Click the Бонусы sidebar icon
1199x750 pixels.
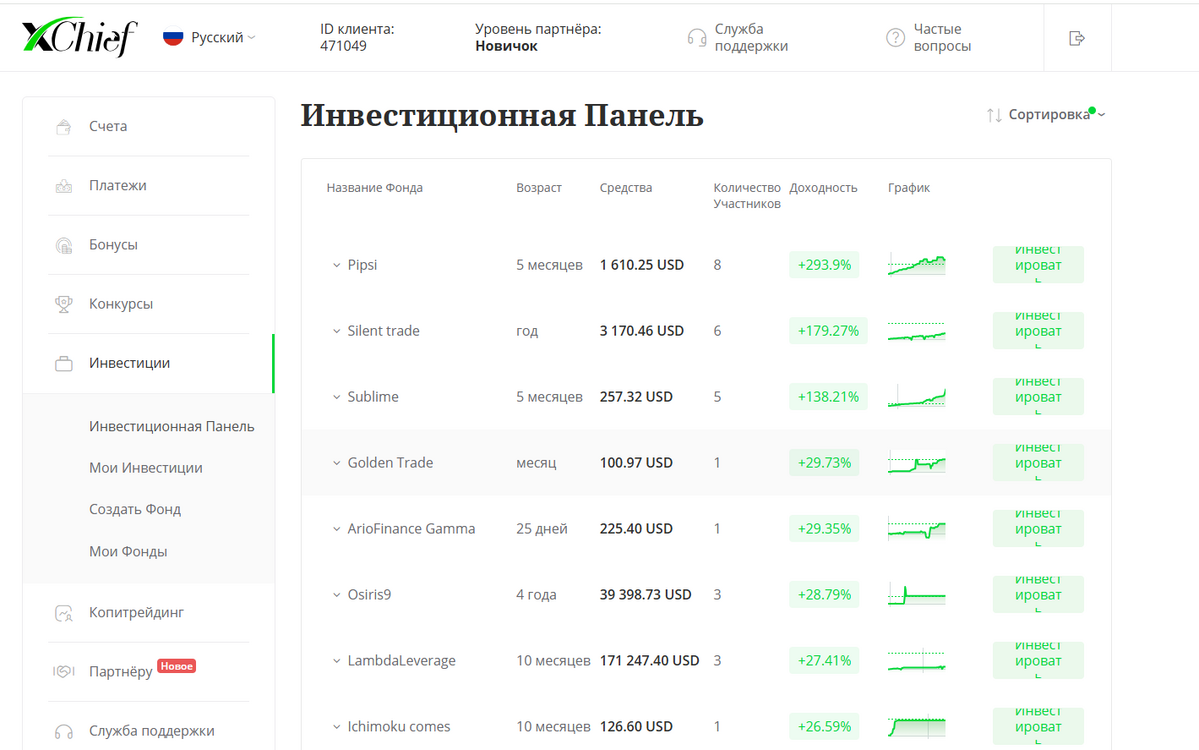click(64, 245)
